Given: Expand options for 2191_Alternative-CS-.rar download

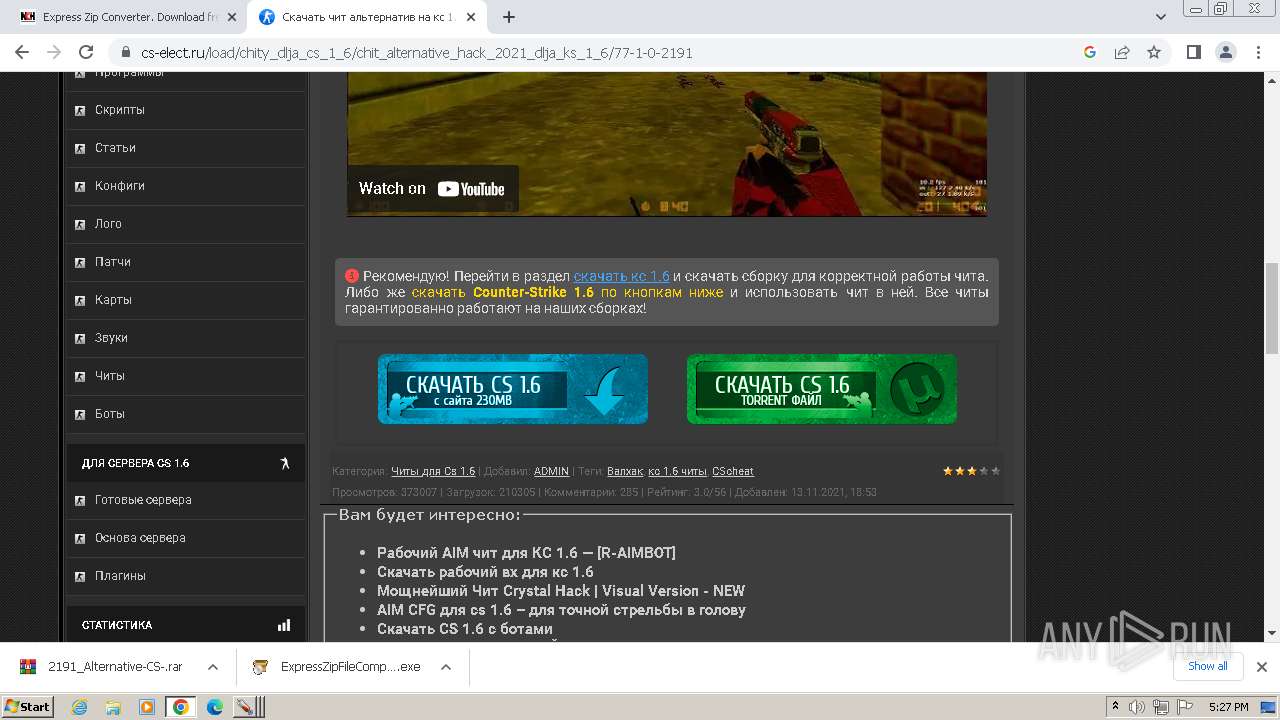Looking at the screenshot, I should click(x=213, y=667).
